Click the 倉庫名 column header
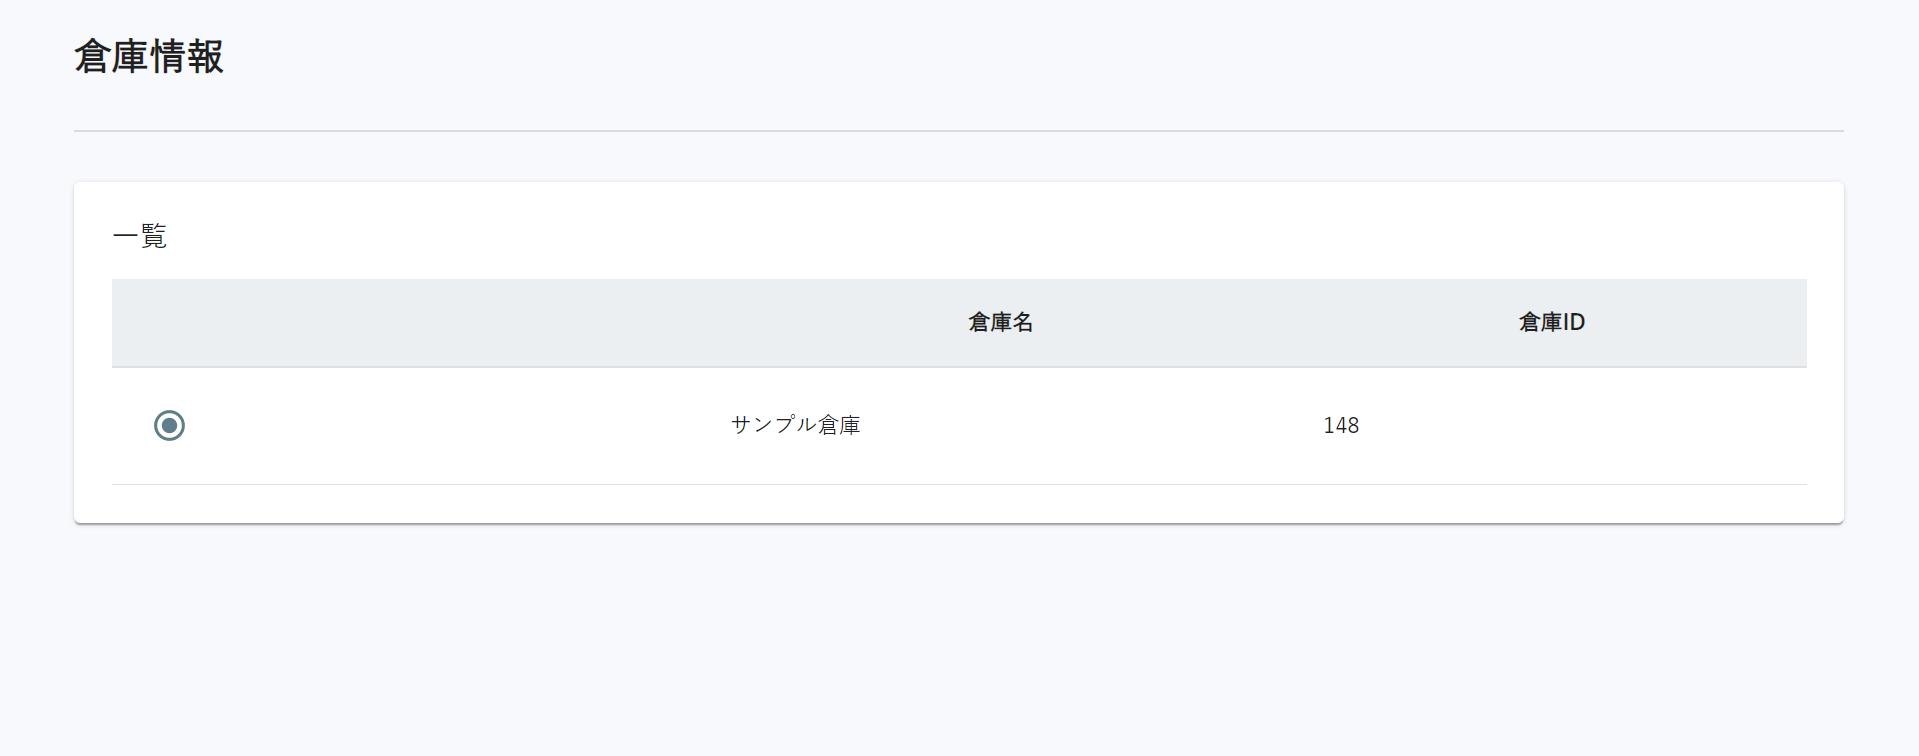This screenshot has width=1919, height=756. click(1000, 322)
